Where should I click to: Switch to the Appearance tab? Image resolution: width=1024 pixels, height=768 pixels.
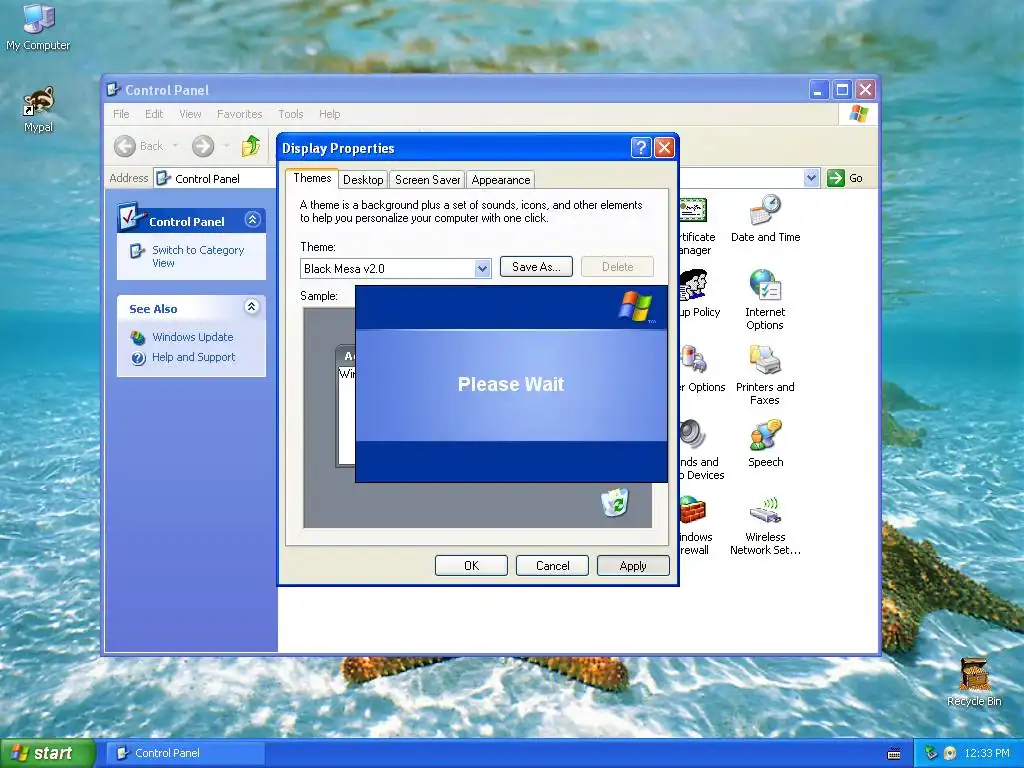point(501,180)
